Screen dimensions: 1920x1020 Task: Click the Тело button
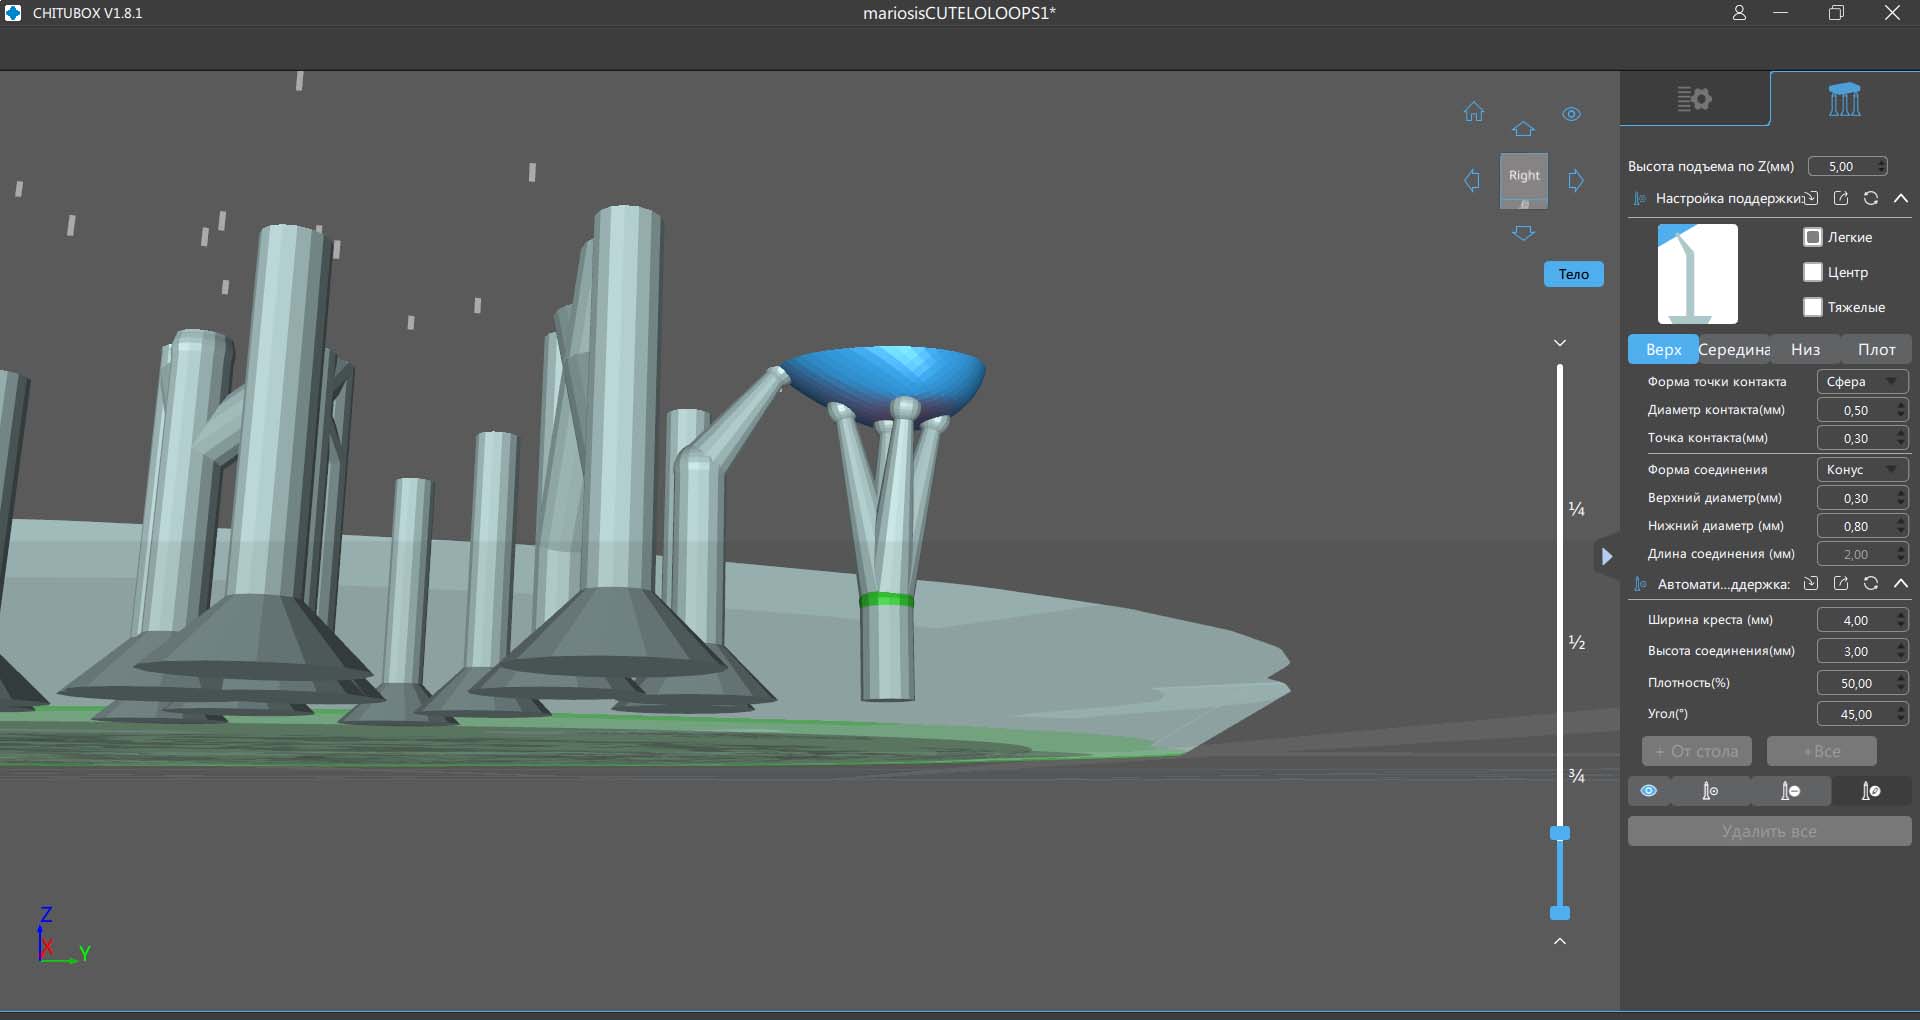(x=1573, y=274)
